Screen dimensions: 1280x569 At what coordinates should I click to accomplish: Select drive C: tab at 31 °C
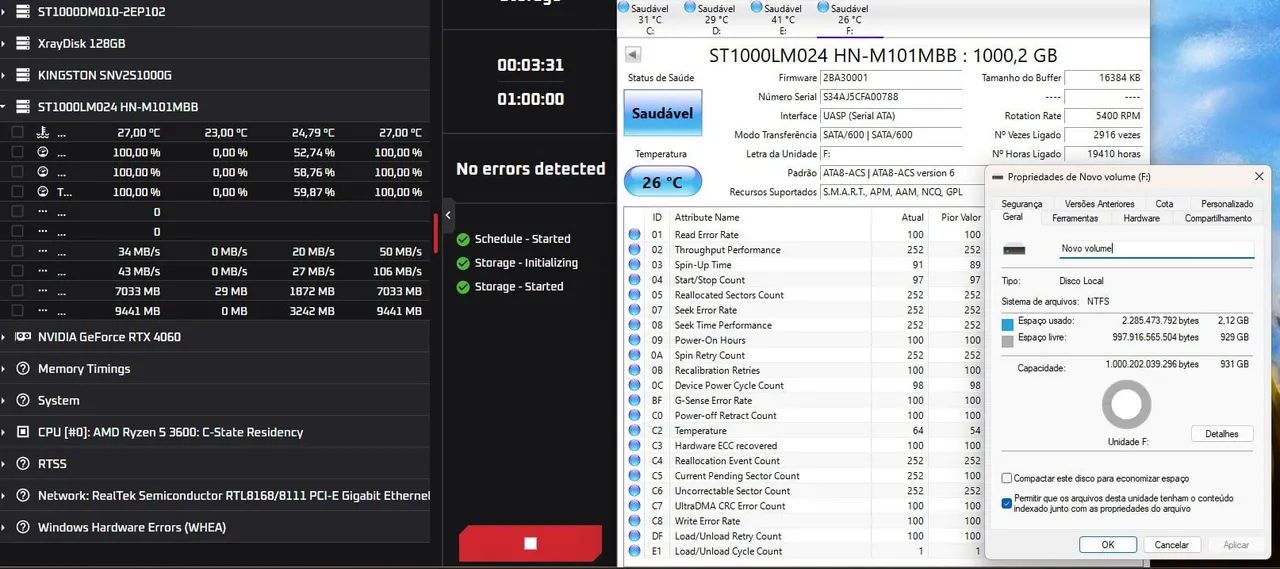650,19
